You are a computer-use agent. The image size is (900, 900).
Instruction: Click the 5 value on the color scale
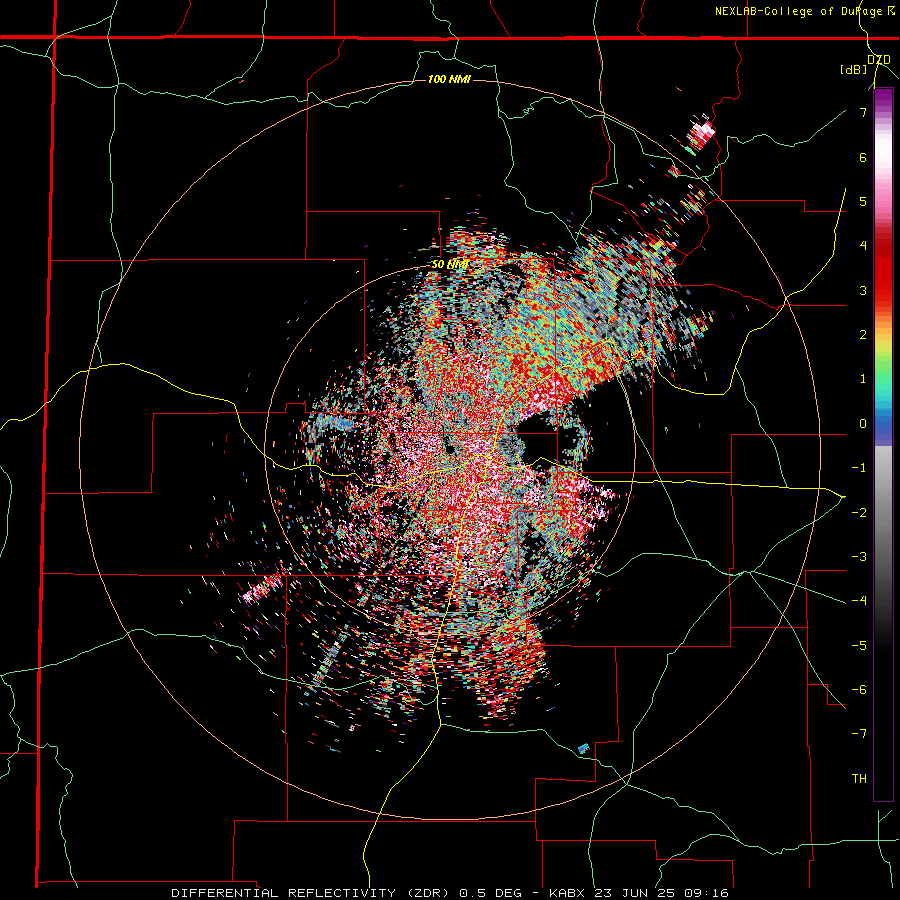pyautogui.click(x=863, y=201)
